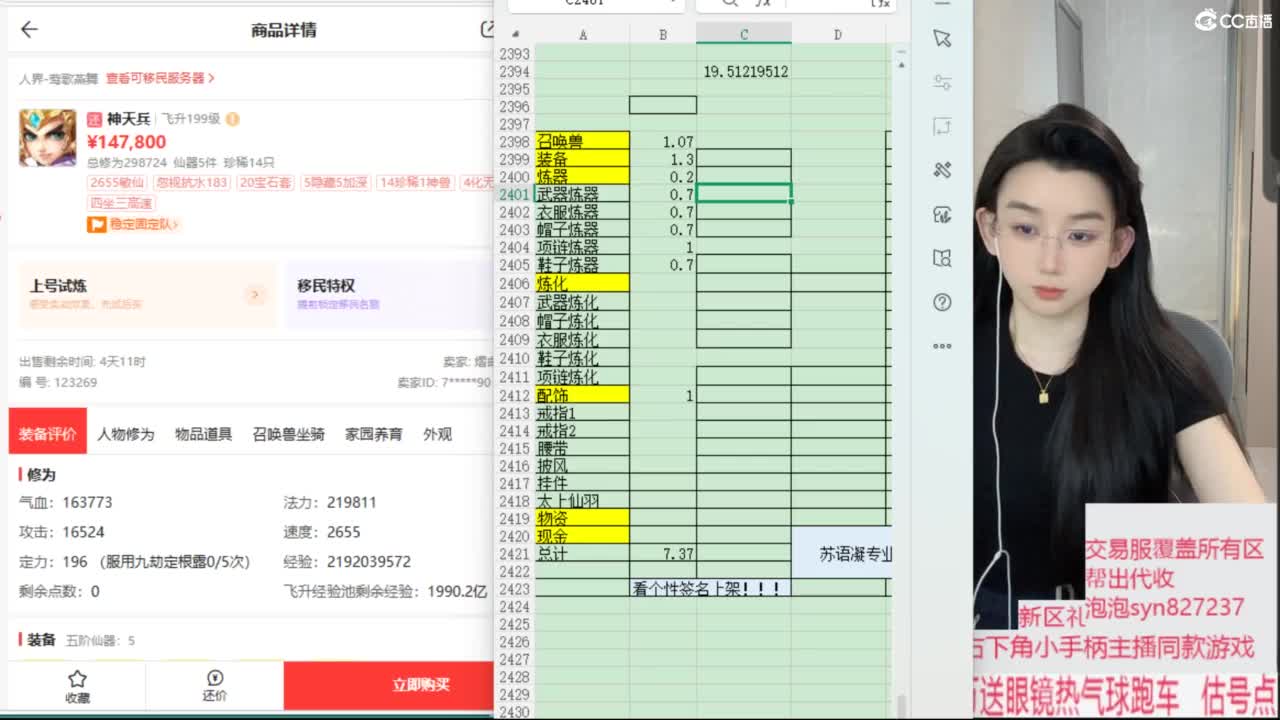The height and width of the screenshot is (720, 1280).
Task: Click the 苏语凝专业 merged cell
Action: 841,553
